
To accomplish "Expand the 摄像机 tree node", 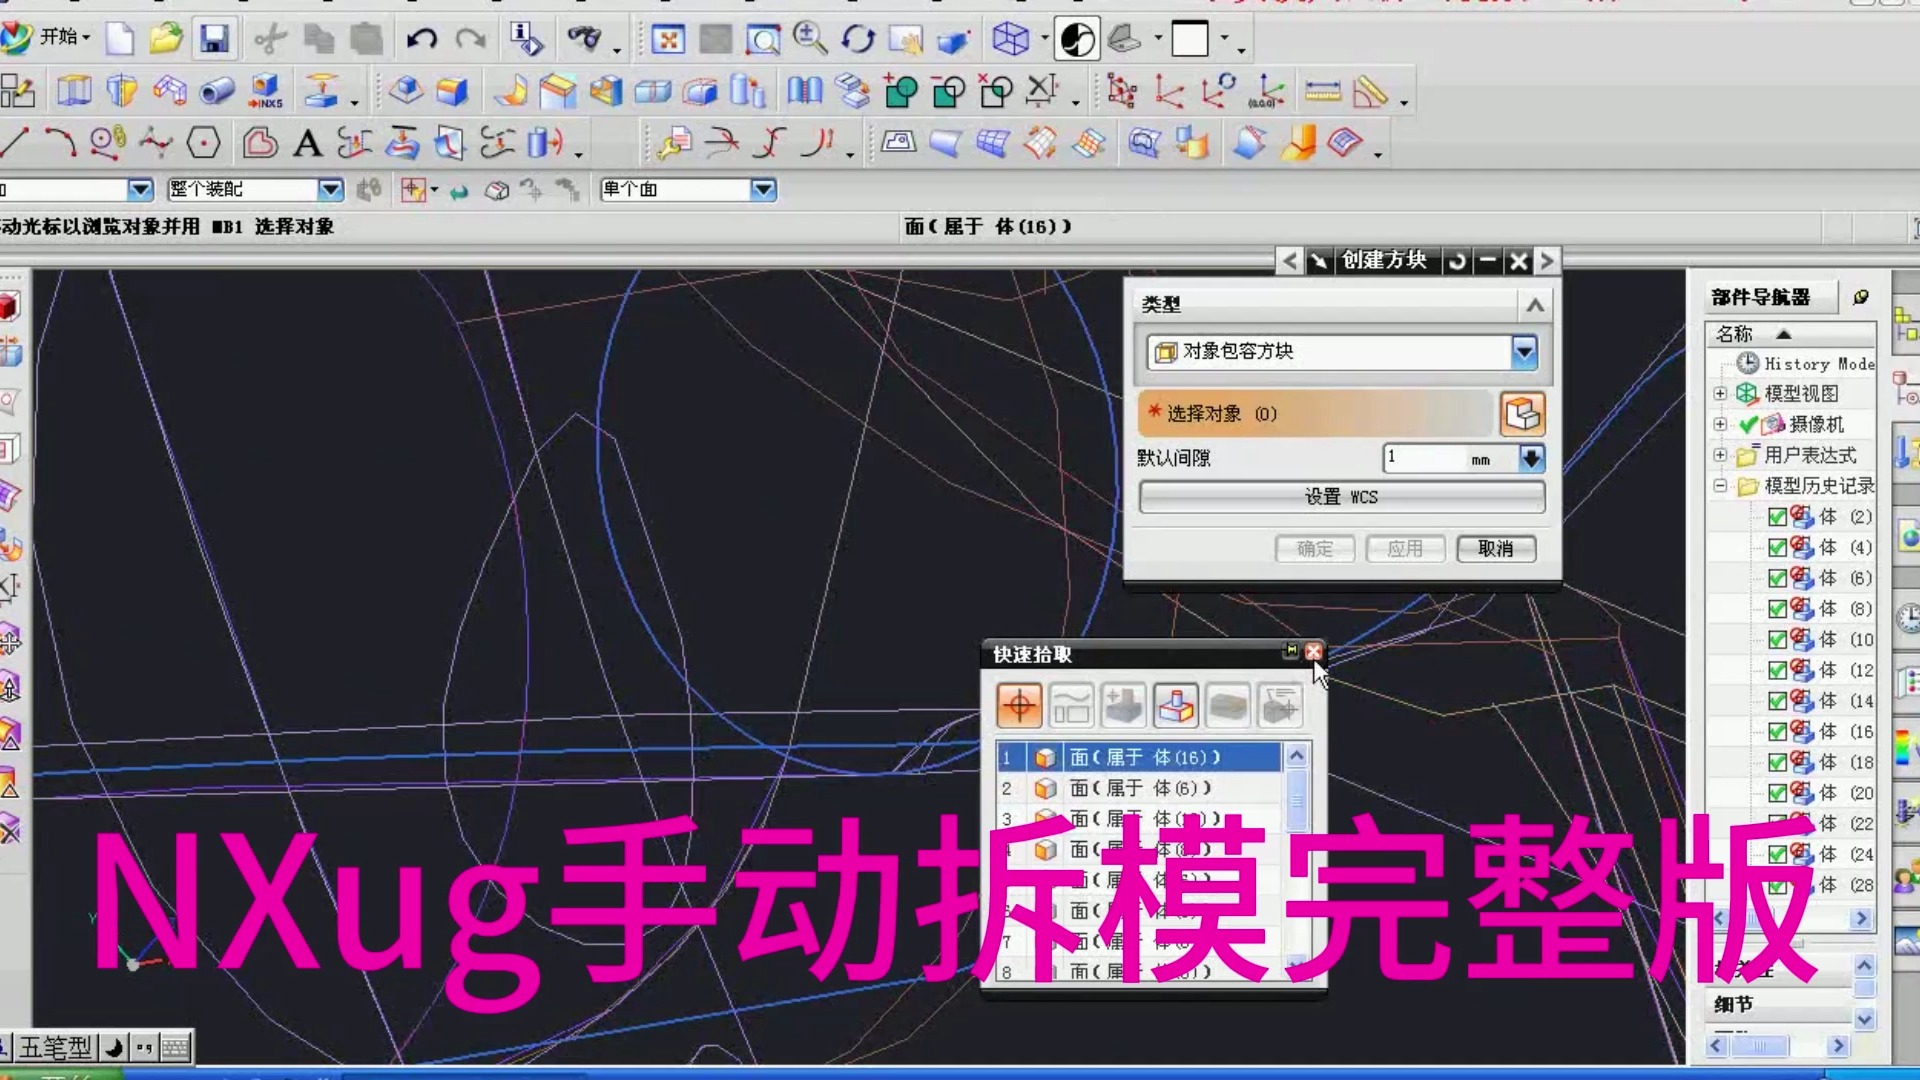I will pyautogui.click(x=1720, y=424).
